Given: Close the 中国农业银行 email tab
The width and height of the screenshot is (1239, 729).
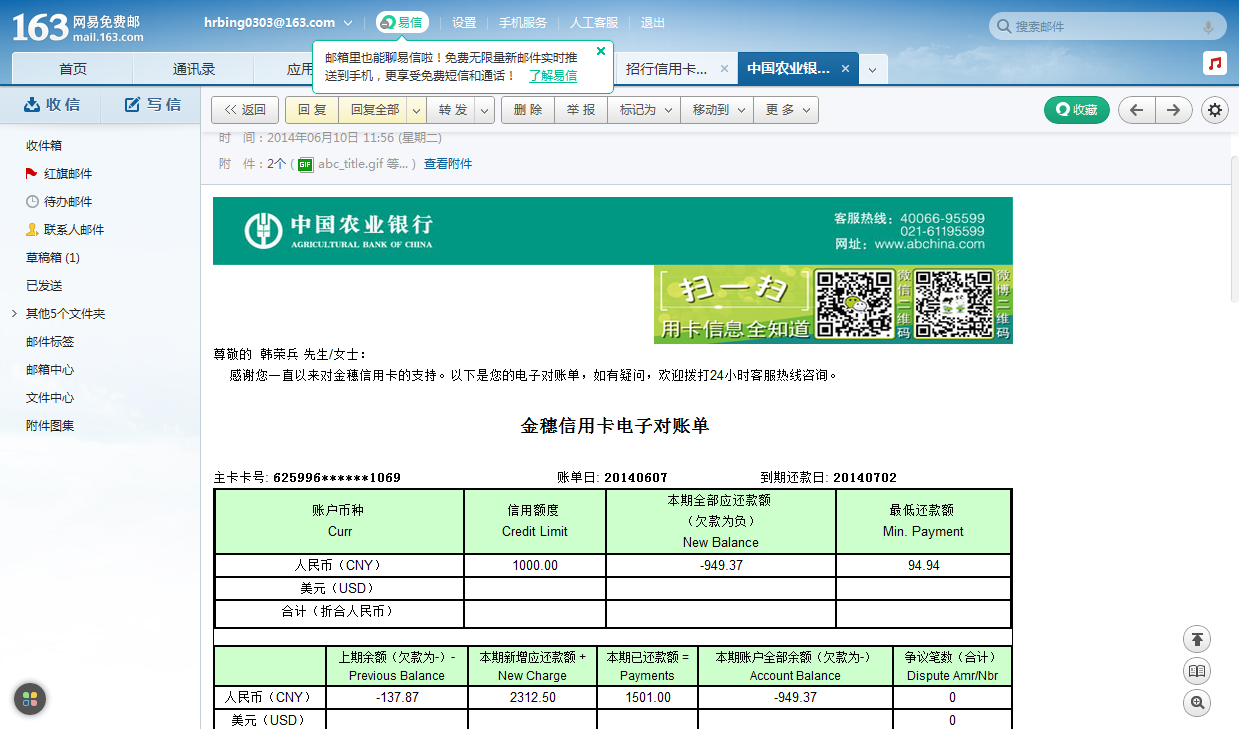Looking at the screenshot, I should (845, 69).
